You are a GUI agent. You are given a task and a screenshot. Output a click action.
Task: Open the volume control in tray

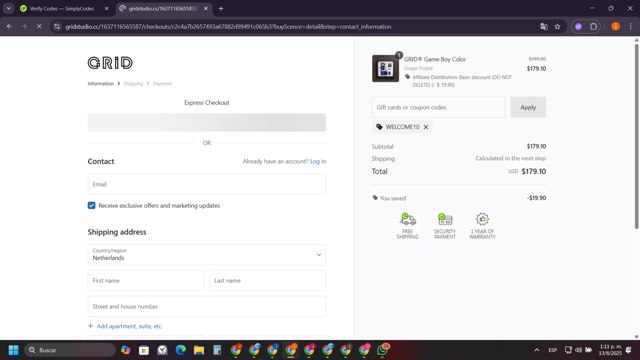click(x=578, y=350)
